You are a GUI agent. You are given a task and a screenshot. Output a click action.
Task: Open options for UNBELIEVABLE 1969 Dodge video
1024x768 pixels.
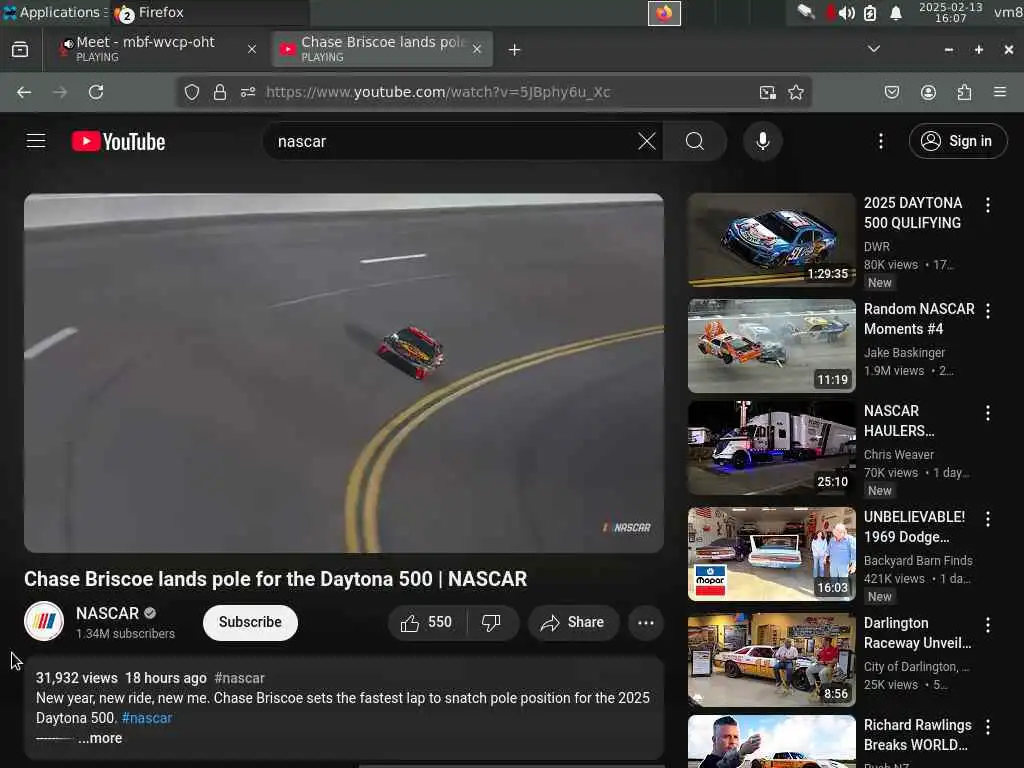988,519
